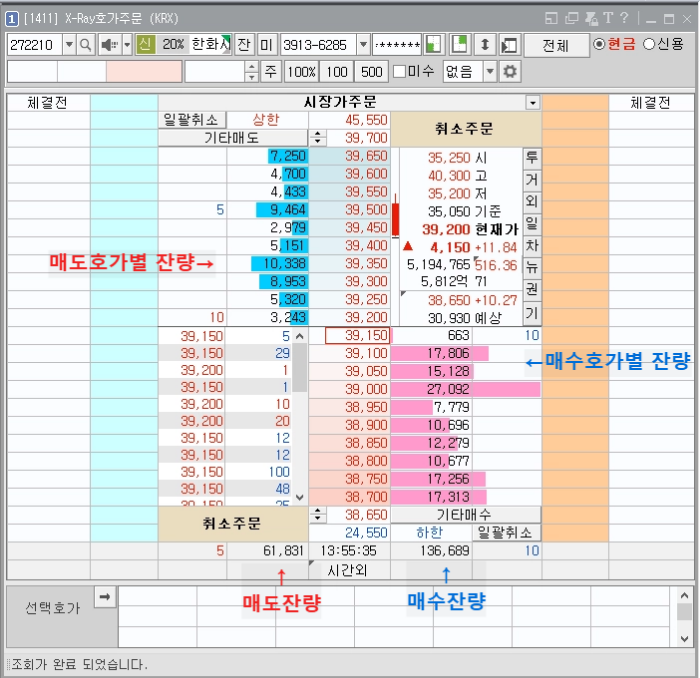
Task: Select the 현금 cash radio button
Action: pos(599,44)
